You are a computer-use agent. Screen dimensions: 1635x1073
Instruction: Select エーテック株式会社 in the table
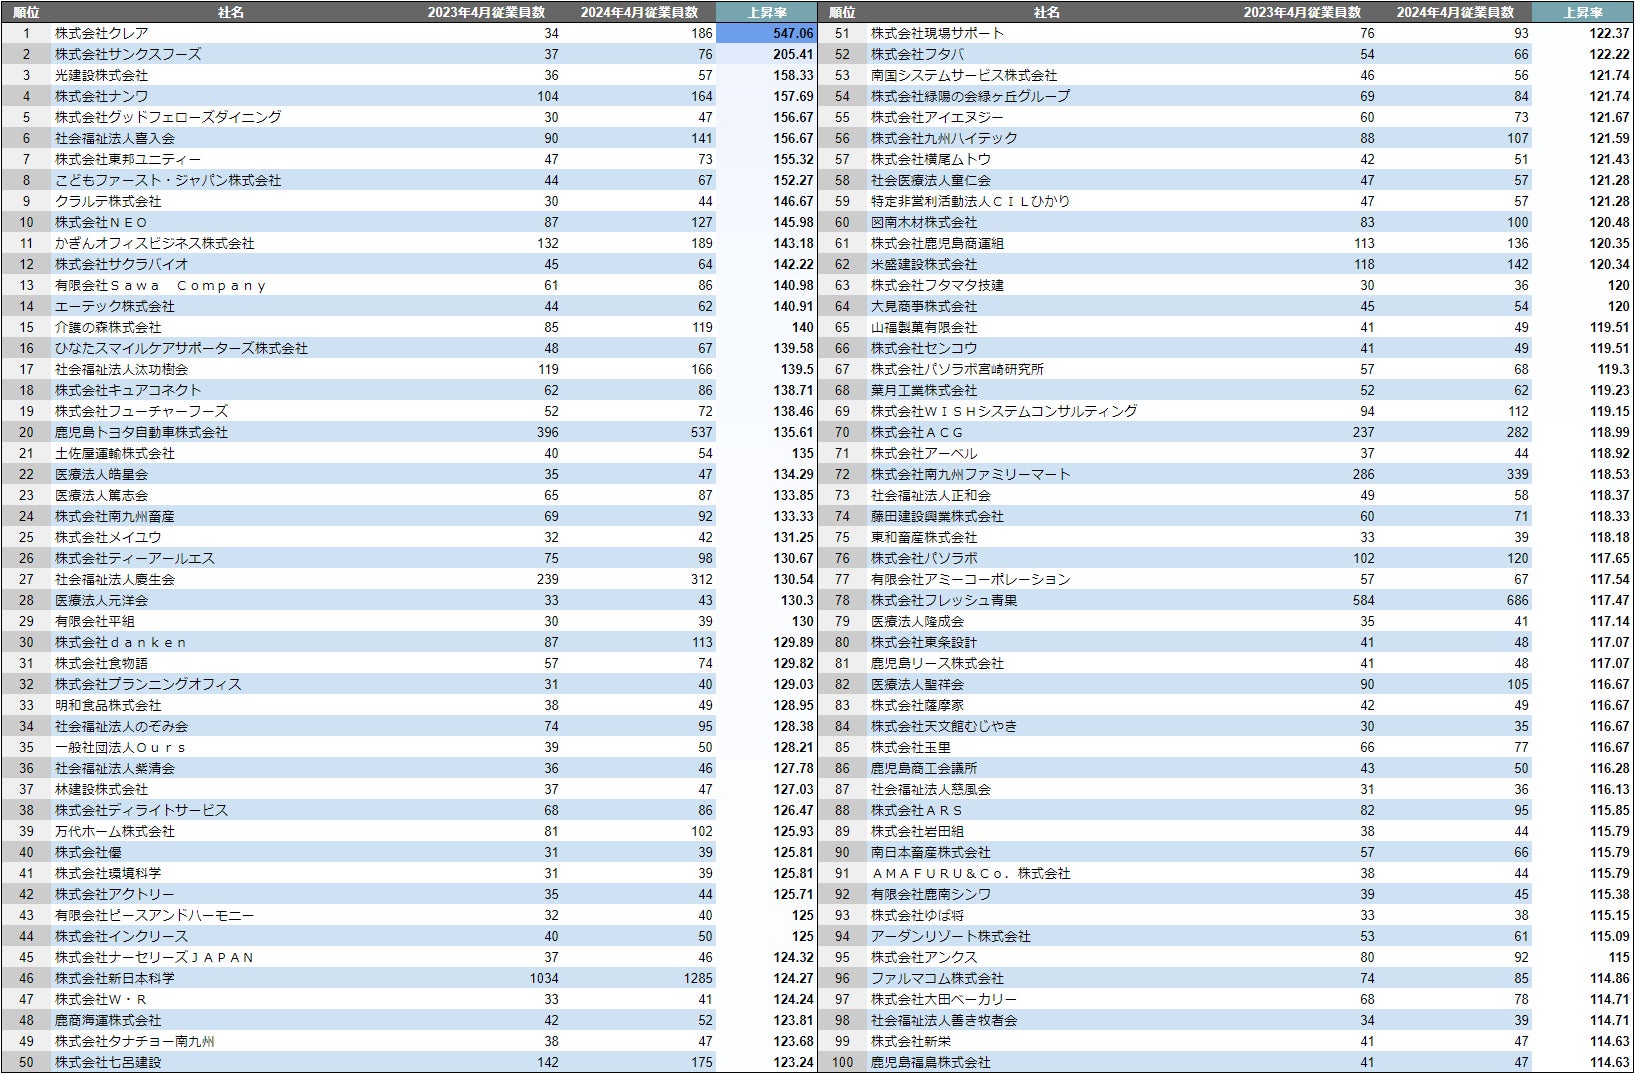[x=115, y=306]
